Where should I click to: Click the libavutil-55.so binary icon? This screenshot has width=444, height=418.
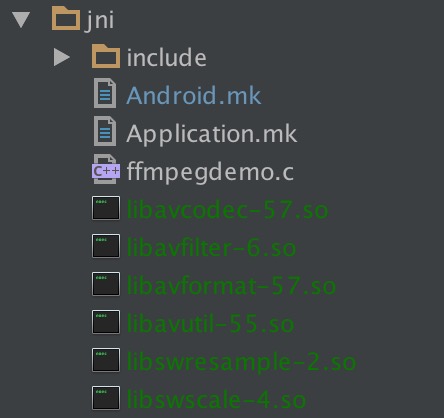pos(106,322)
